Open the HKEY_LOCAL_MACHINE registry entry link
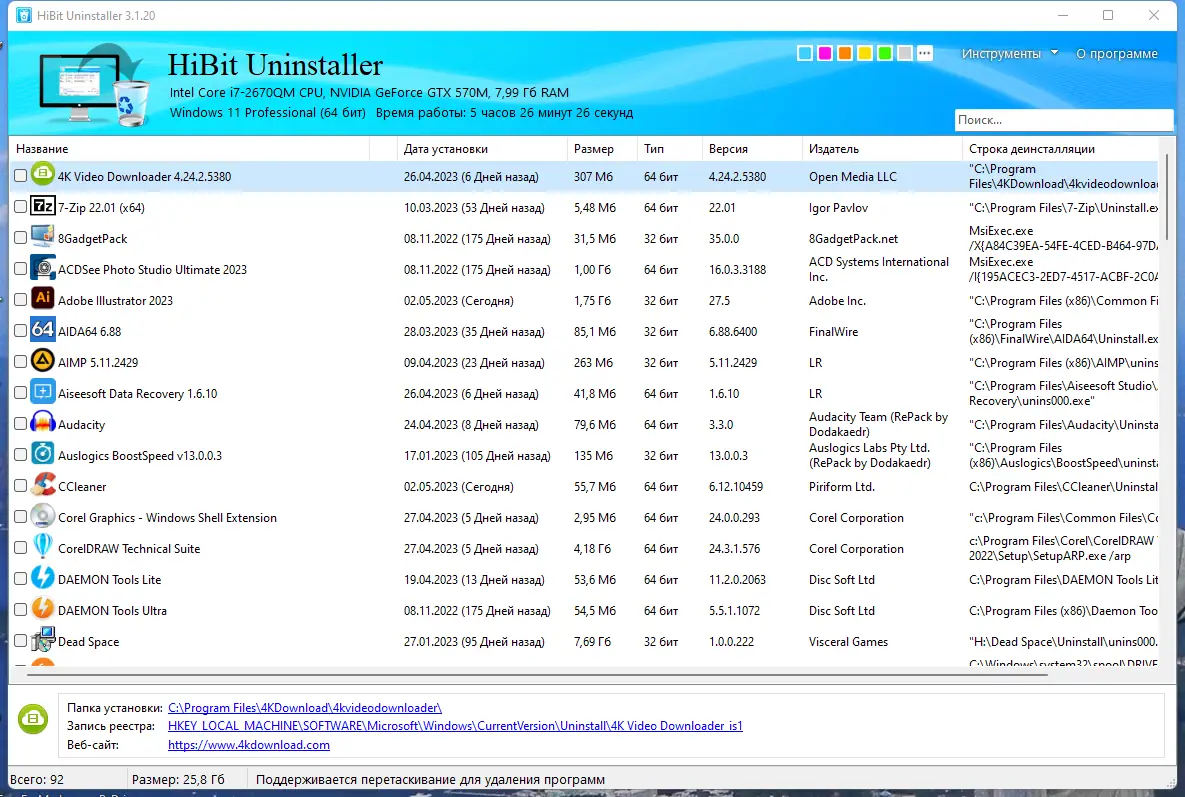This screenshot has height=797, width=1185. click(x=455, y=726)
